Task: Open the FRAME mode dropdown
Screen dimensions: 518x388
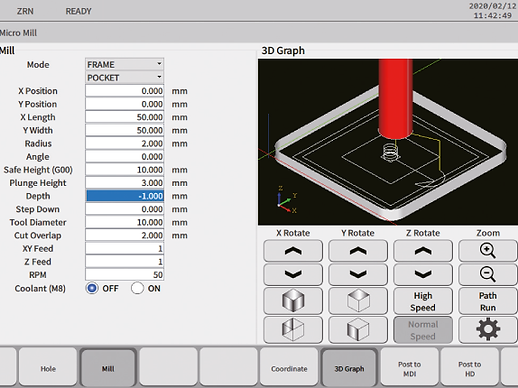Action: pyautogui.click(x=124, y=64)
